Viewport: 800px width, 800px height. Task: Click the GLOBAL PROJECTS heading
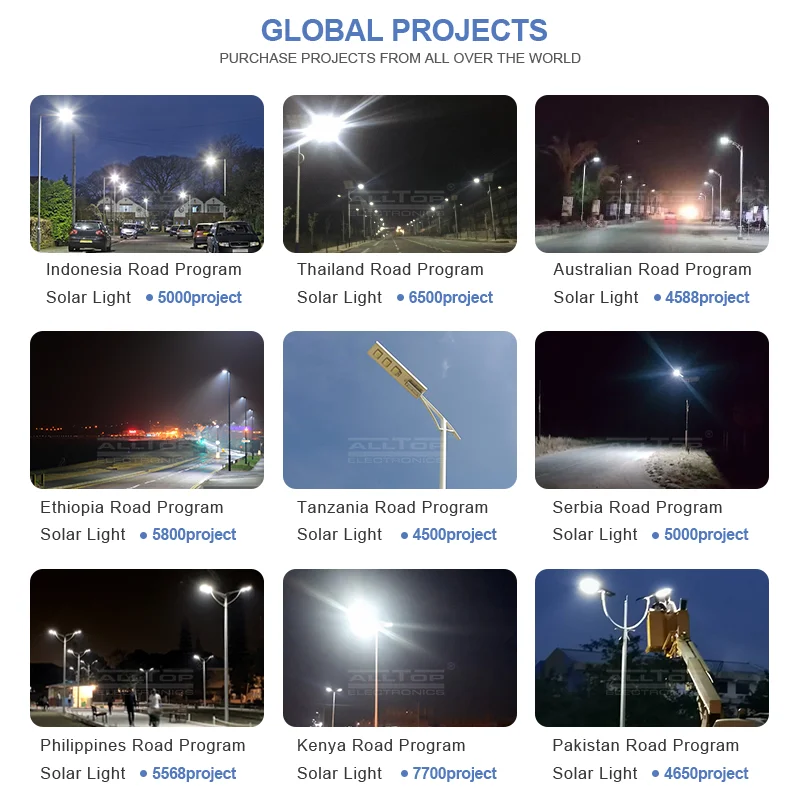(x=404, y=30)
